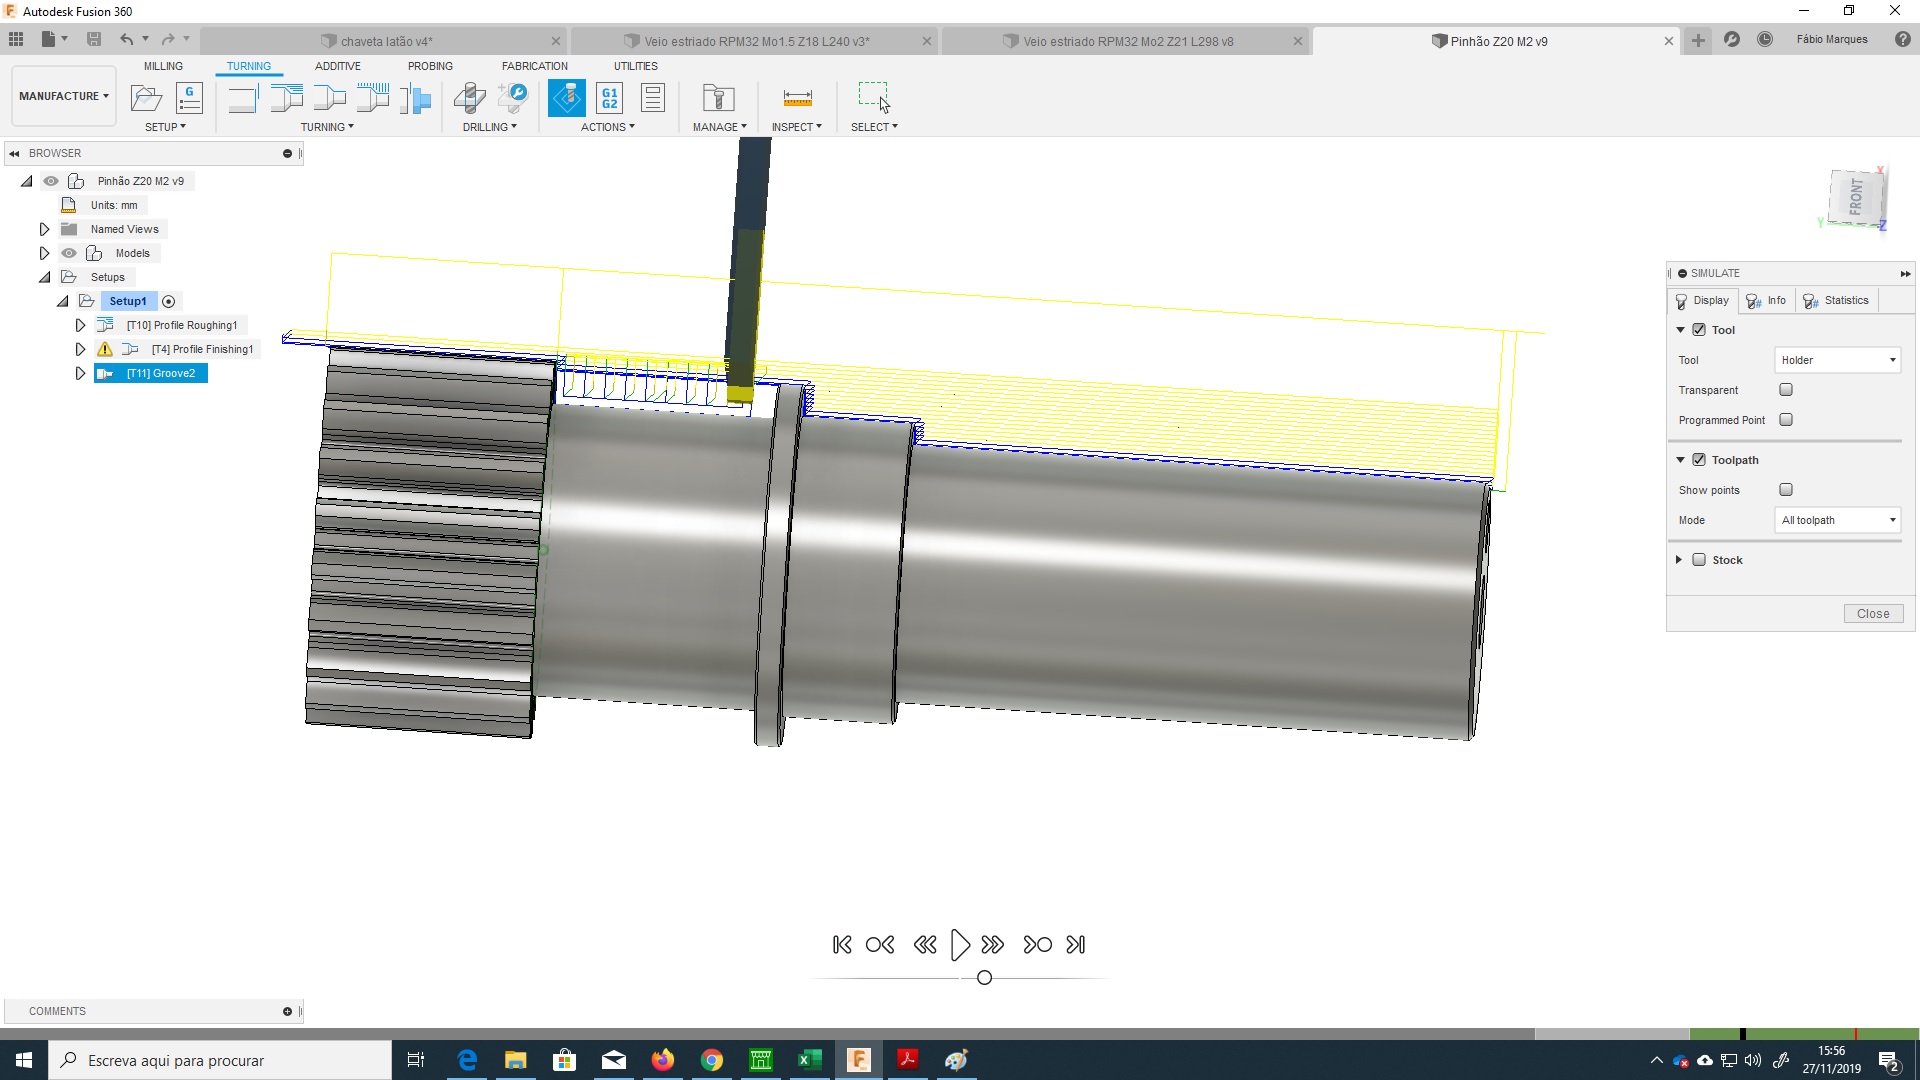Expand the Stock section in Simulate

pyautogui.click(x=1679, y=560)
